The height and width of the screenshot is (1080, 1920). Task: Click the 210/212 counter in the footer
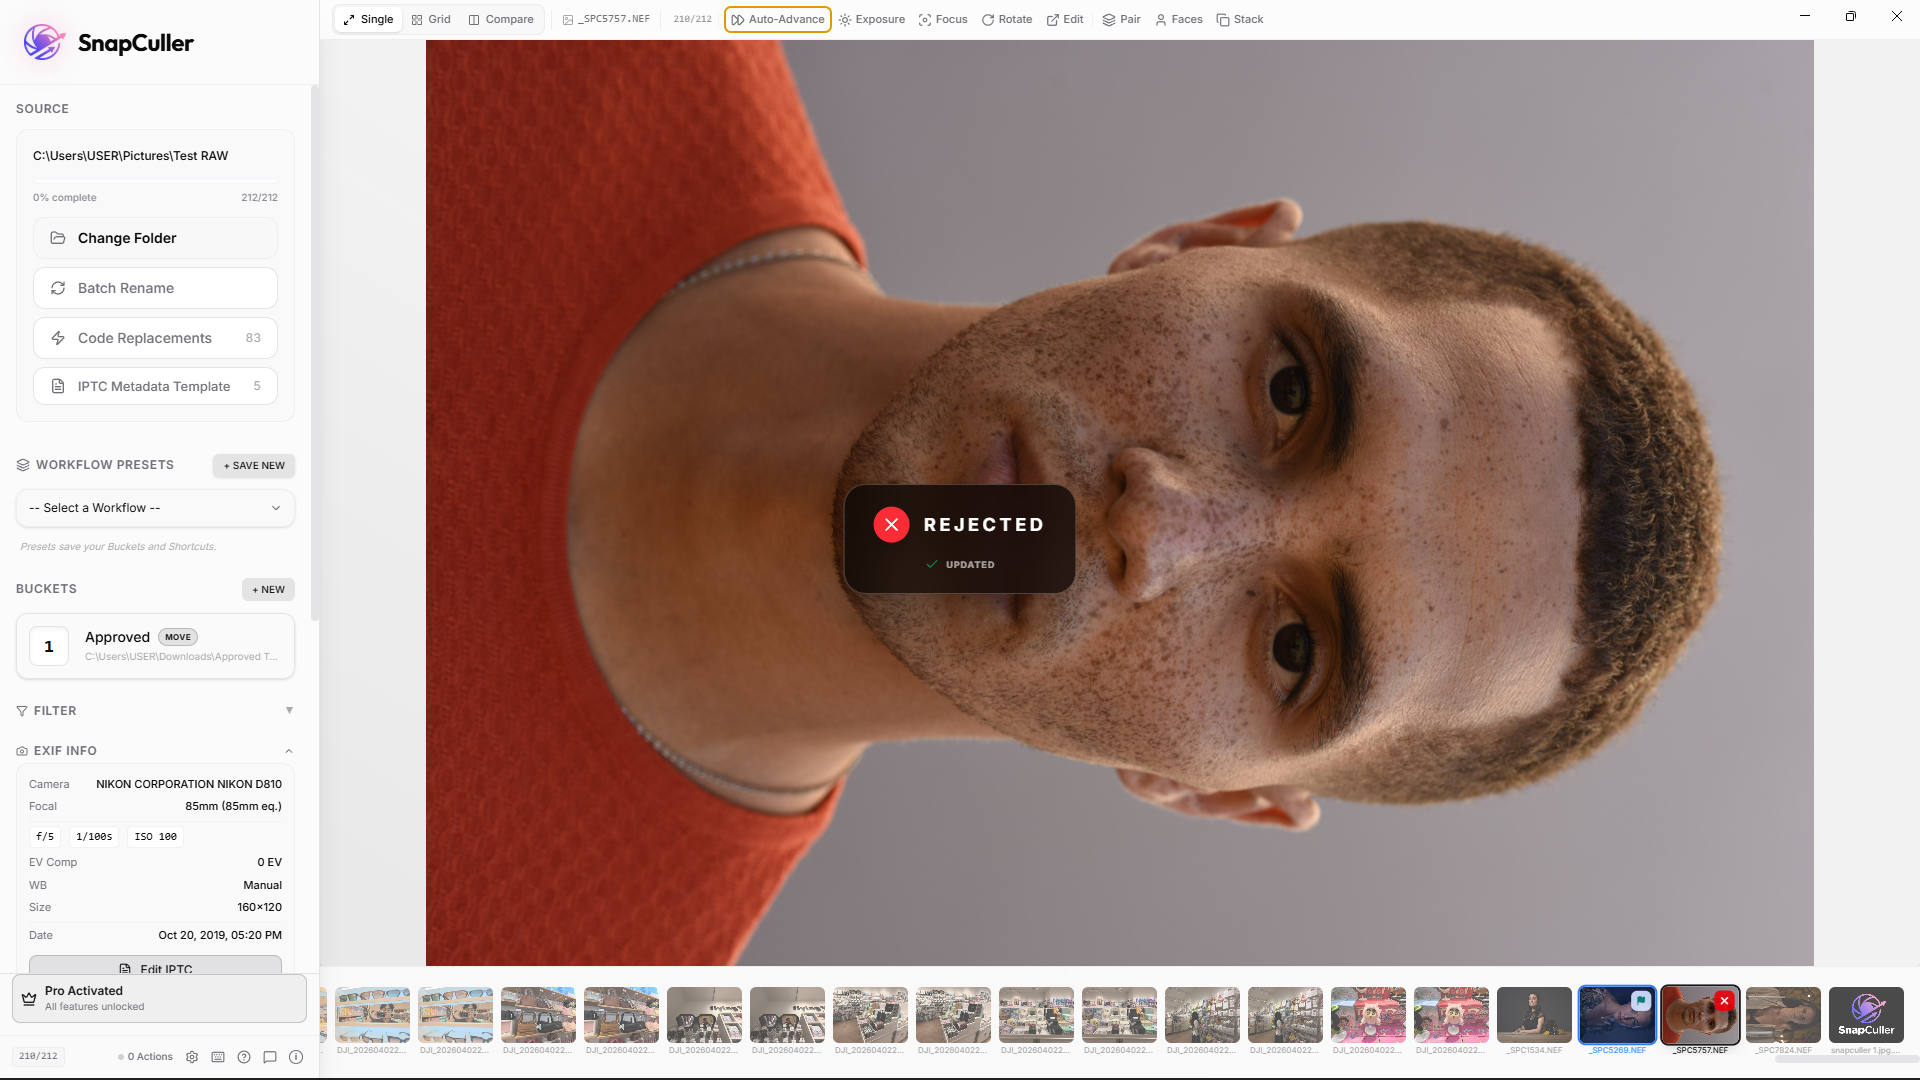click(38, 1056)
